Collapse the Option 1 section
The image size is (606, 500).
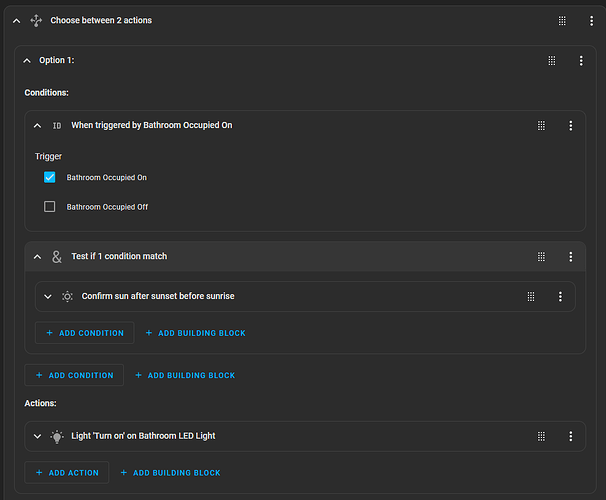[x=27, y=61]
